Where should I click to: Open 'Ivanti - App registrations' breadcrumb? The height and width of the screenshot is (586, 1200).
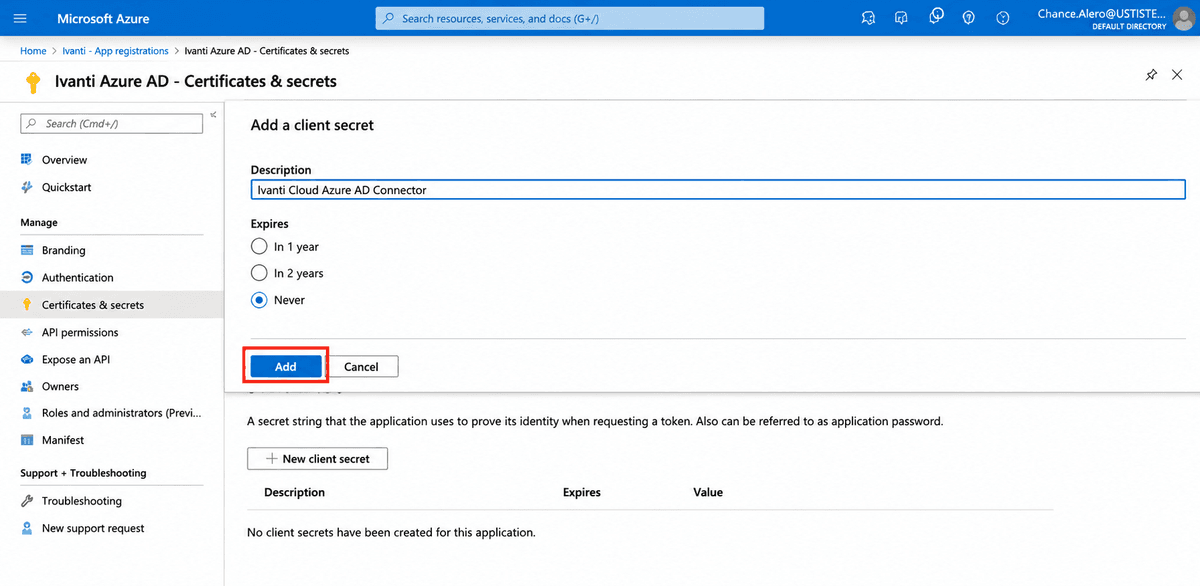click(116, 51)
